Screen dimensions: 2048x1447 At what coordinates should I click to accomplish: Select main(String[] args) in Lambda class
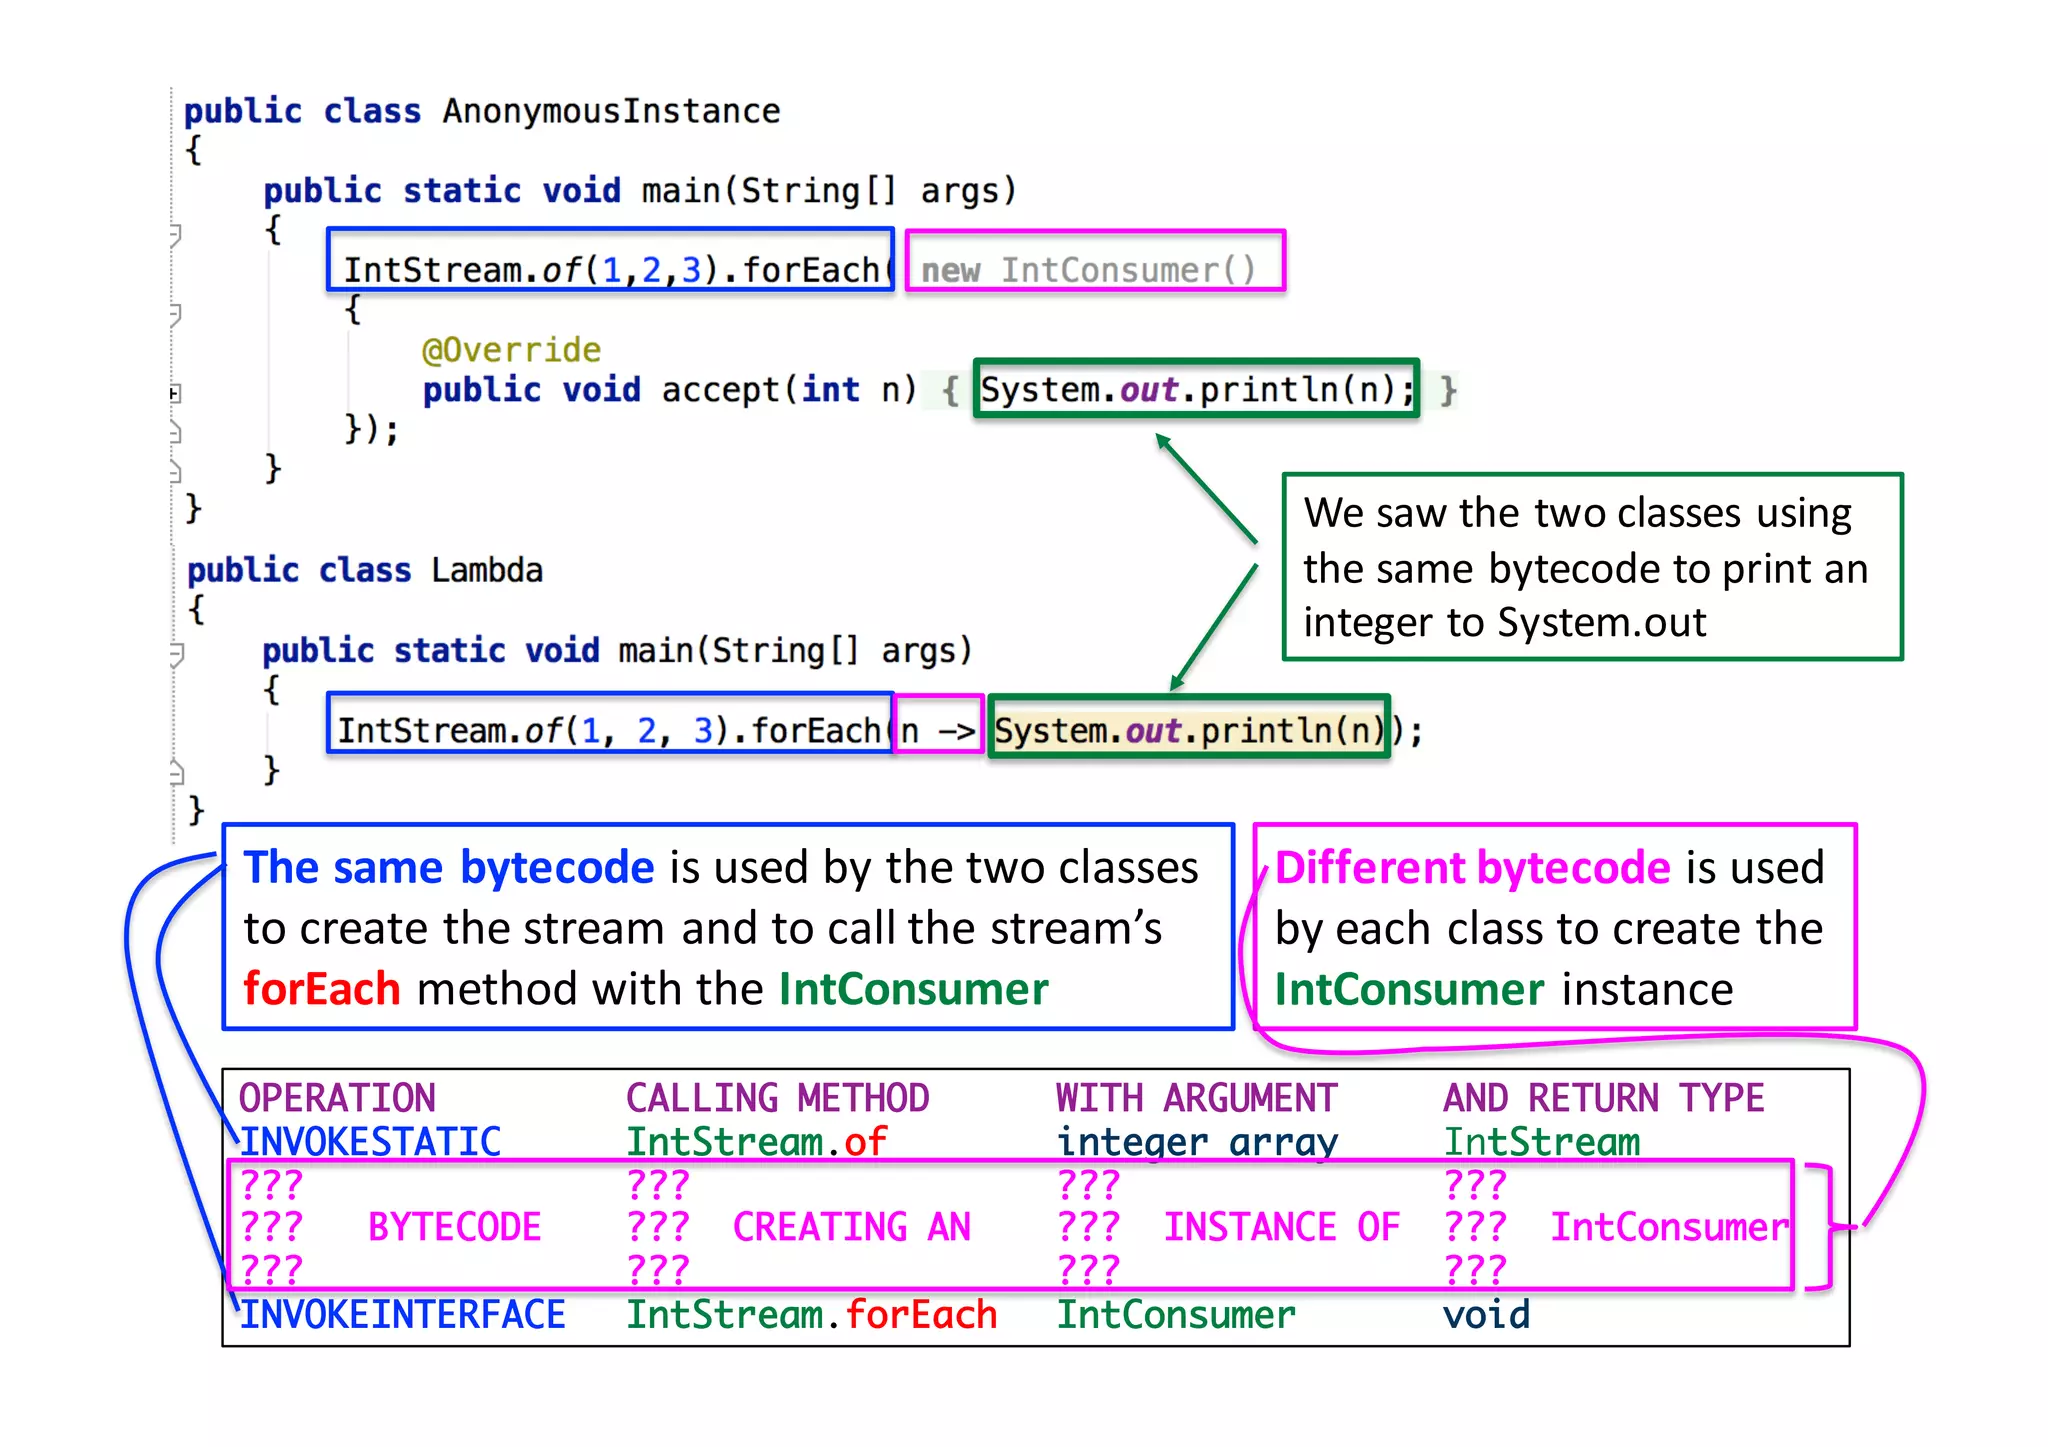(x=795, y=651)
